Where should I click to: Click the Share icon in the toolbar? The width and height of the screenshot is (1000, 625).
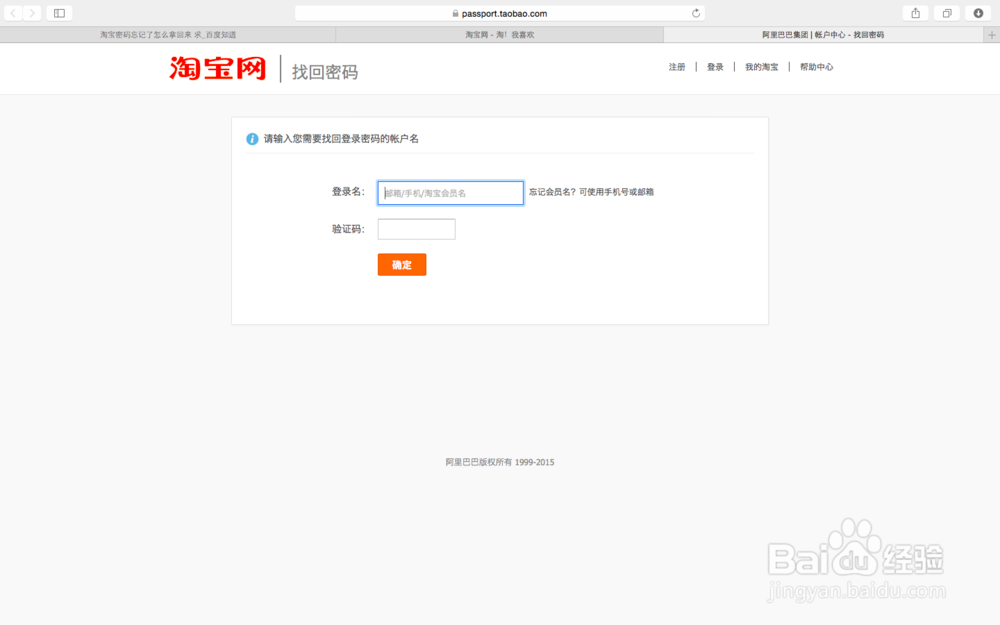tap(915, 13)
